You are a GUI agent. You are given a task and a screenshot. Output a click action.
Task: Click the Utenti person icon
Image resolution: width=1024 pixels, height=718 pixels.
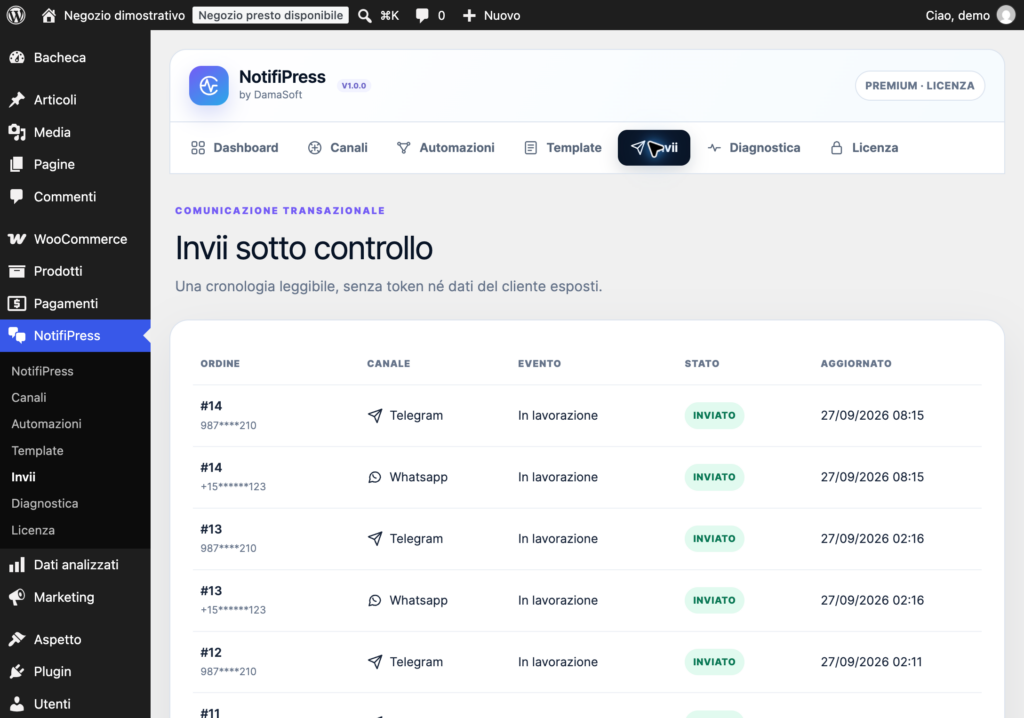pos(17,704)
